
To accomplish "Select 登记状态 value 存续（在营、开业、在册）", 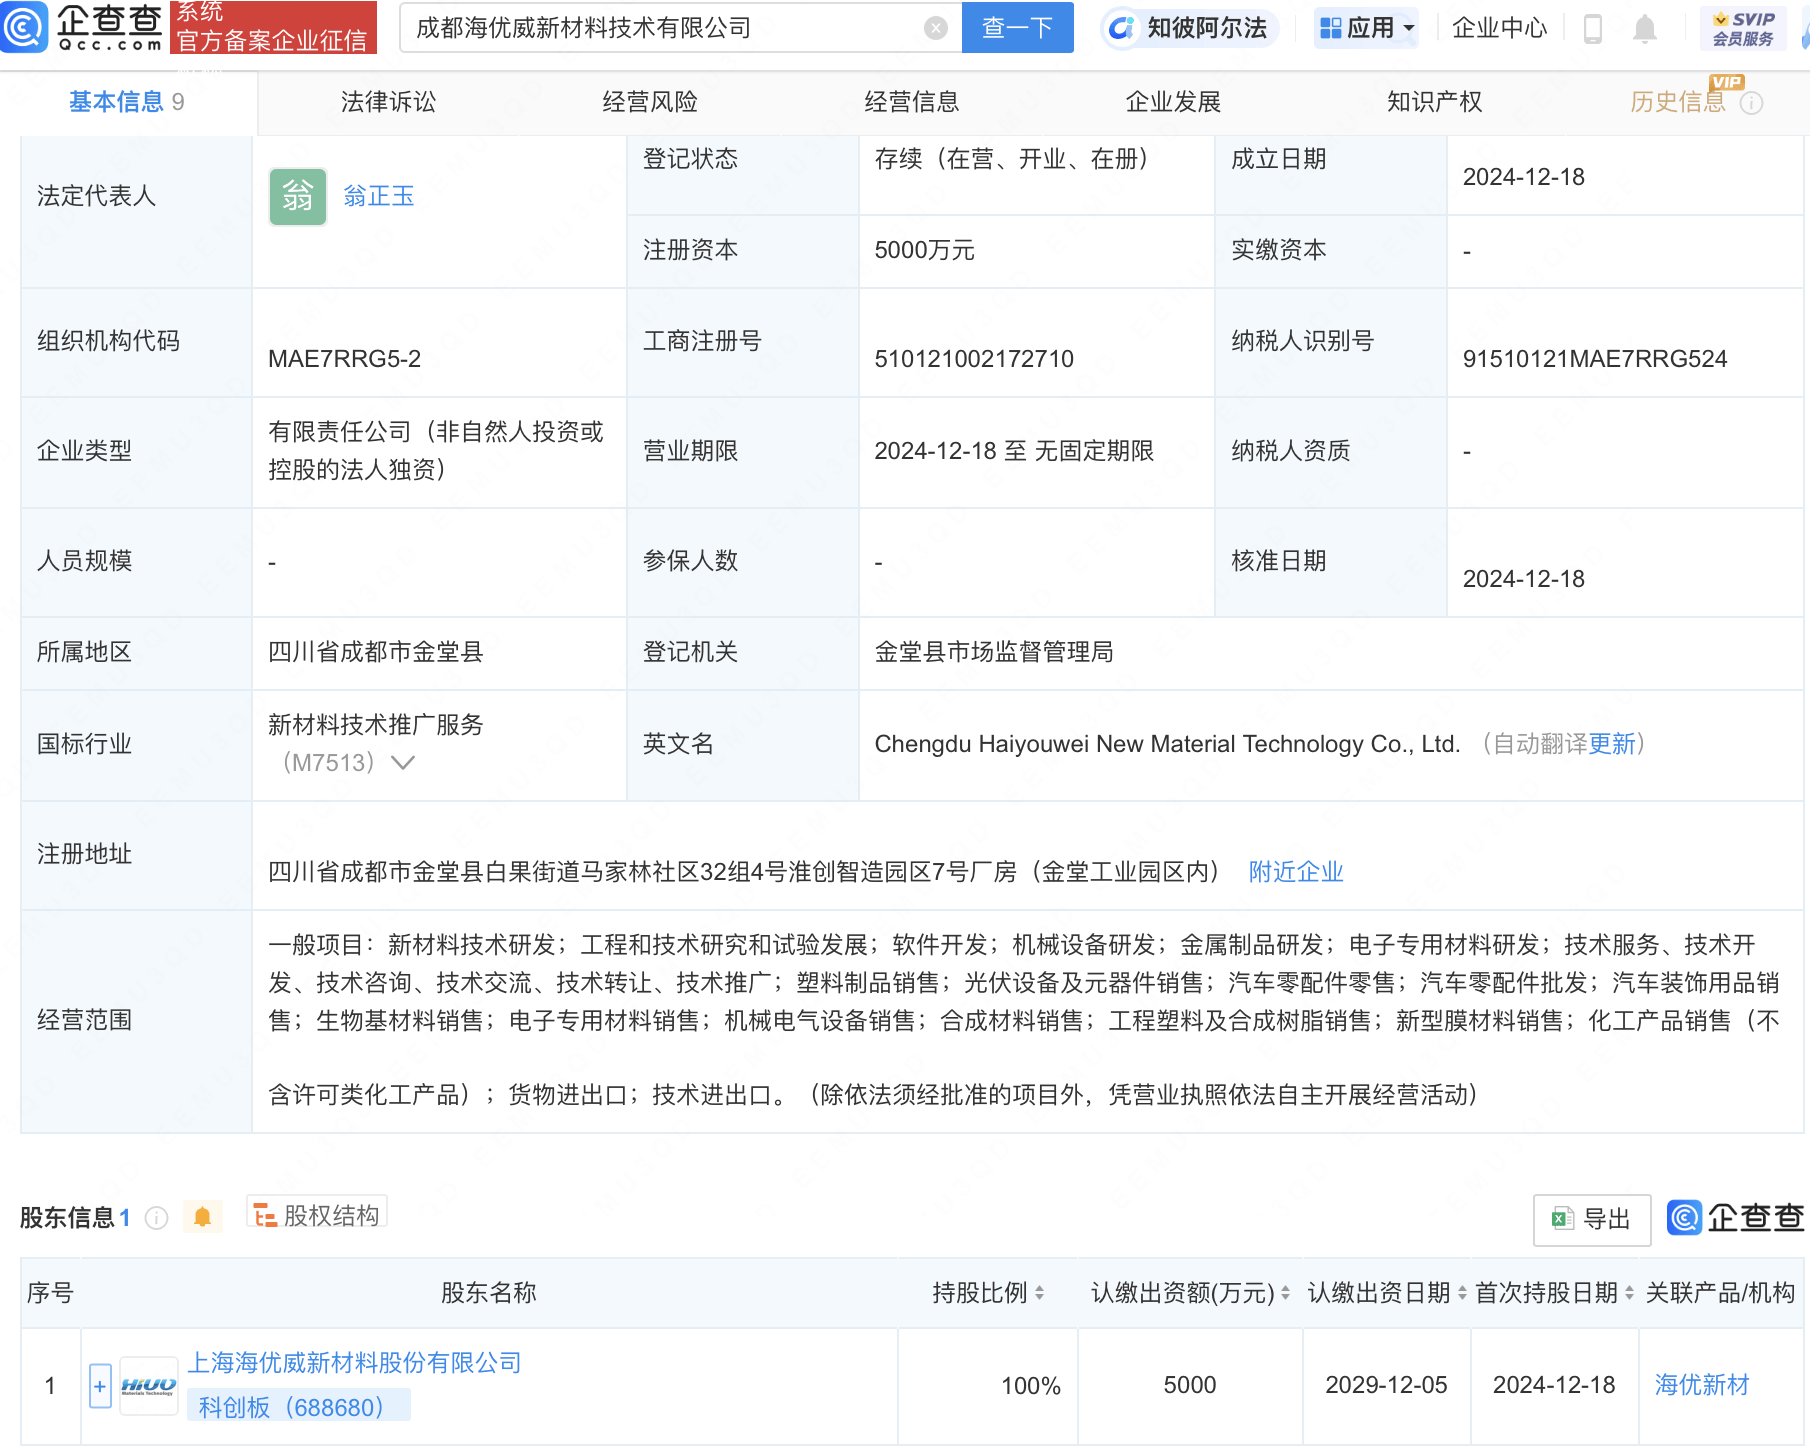I will 1011,159.
